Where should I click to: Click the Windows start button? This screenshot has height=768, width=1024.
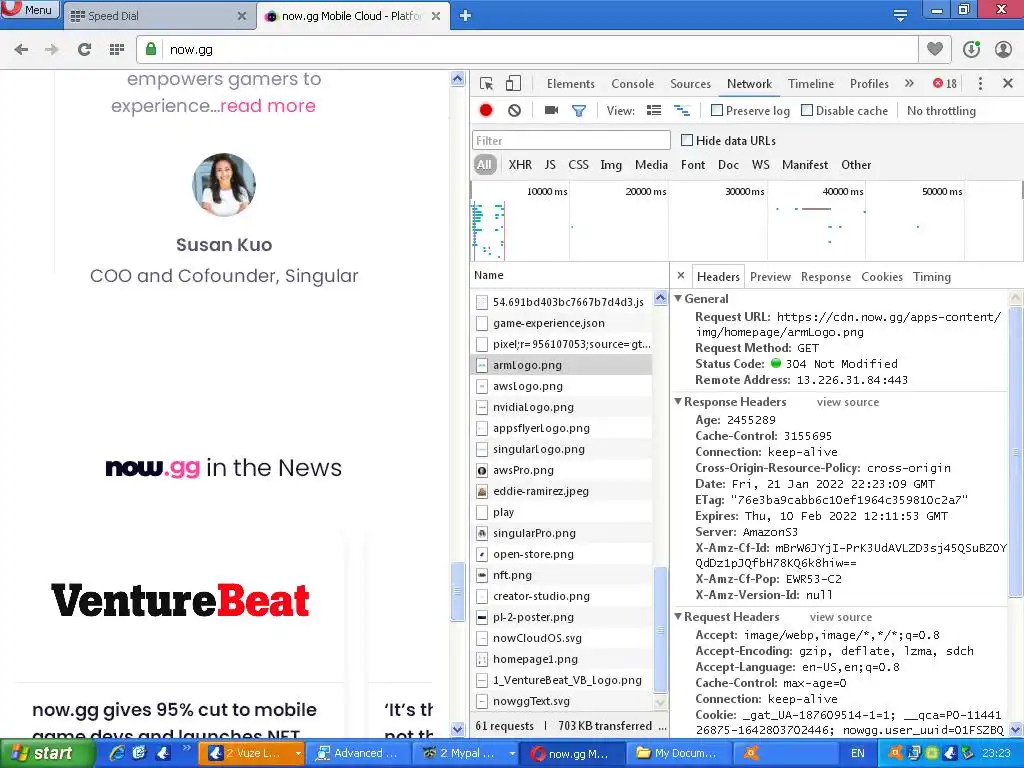click(46, 754)
